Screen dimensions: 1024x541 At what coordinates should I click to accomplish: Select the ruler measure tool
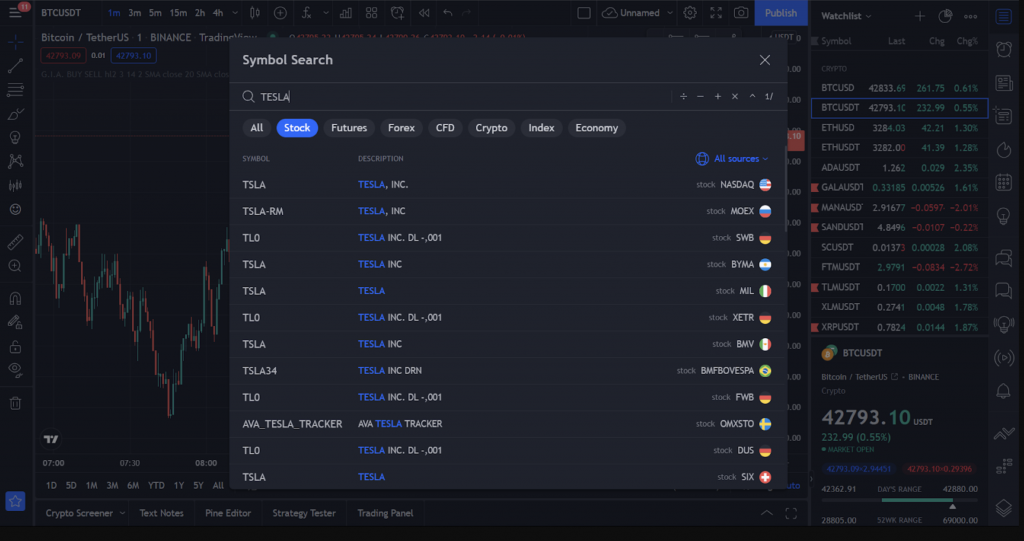point(15,242)
